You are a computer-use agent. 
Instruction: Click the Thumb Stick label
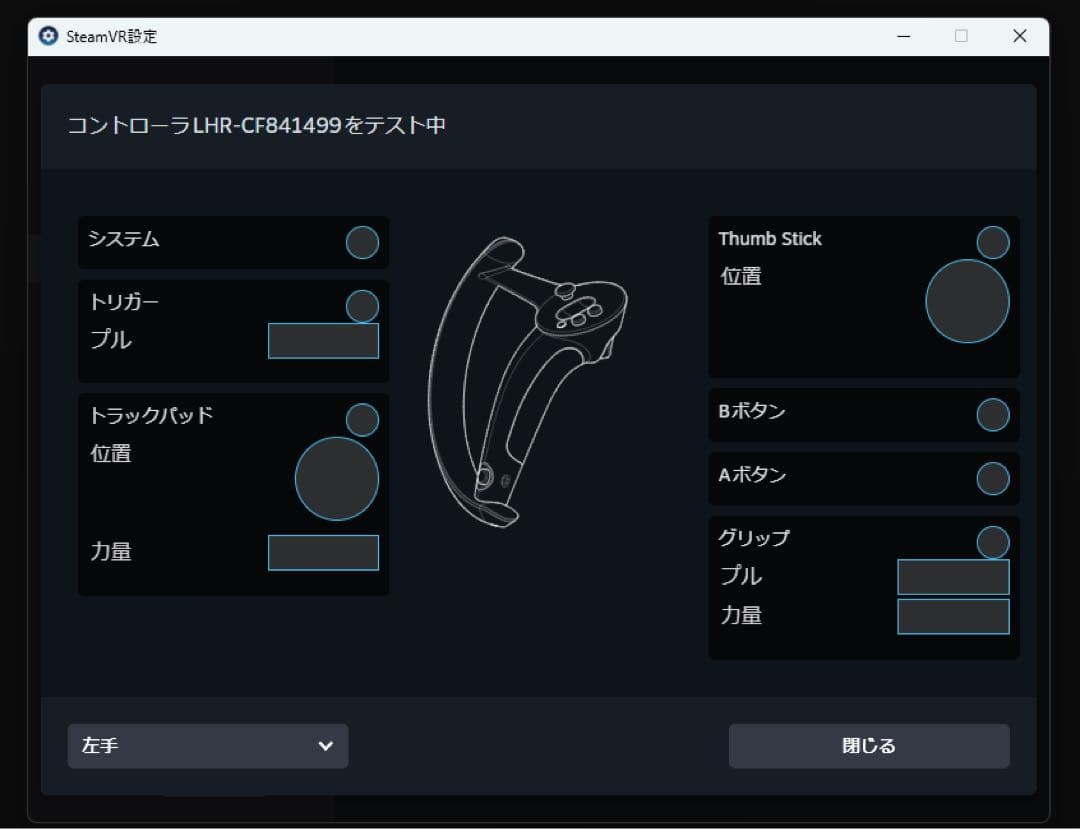click(x=770, y=239)
